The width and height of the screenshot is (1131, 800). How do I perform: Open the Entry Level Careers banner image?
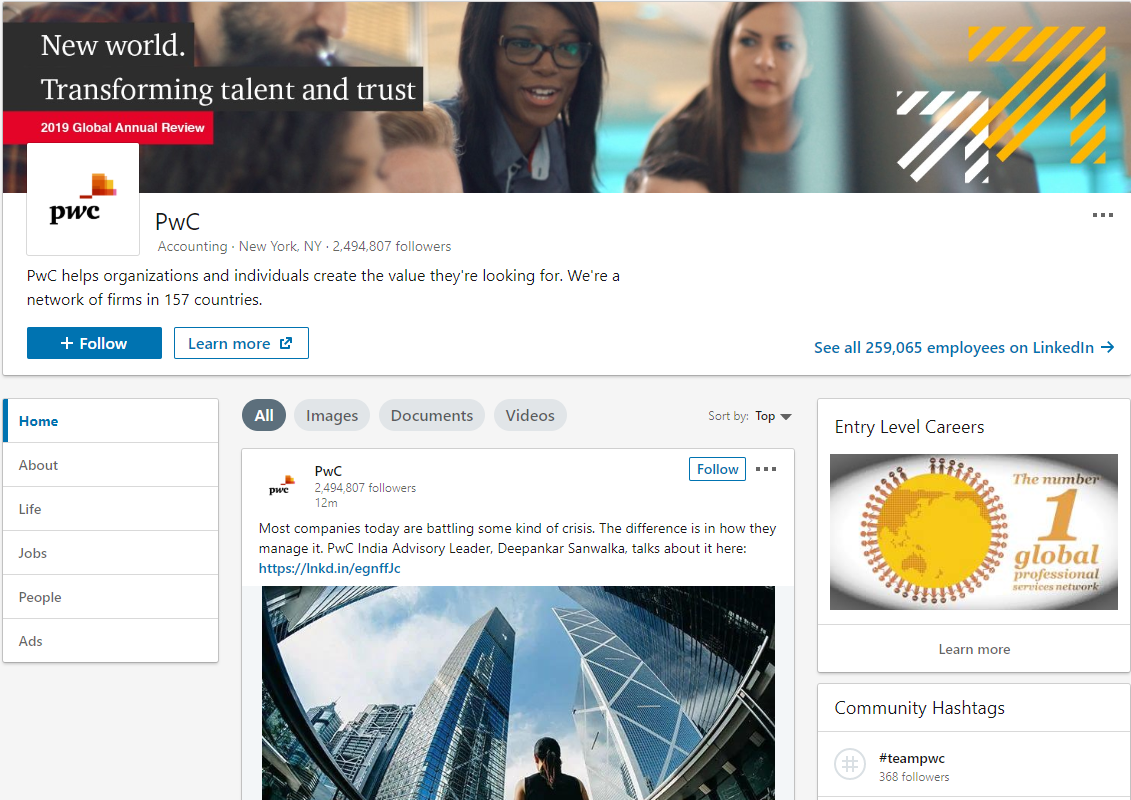(x=974, y=532)
